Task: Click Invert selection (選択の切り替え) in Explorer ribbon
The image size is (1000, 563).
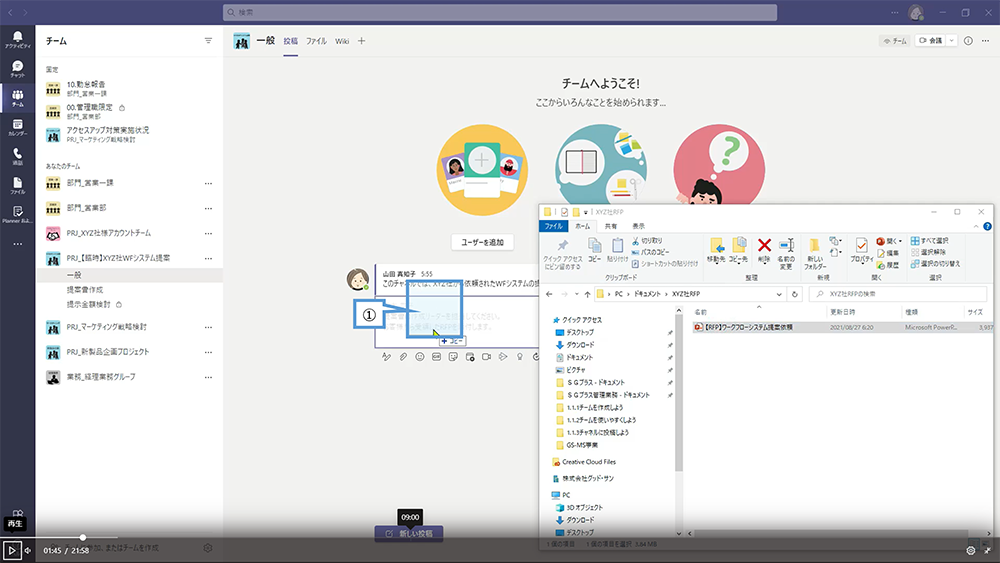Action: (935, 263)
